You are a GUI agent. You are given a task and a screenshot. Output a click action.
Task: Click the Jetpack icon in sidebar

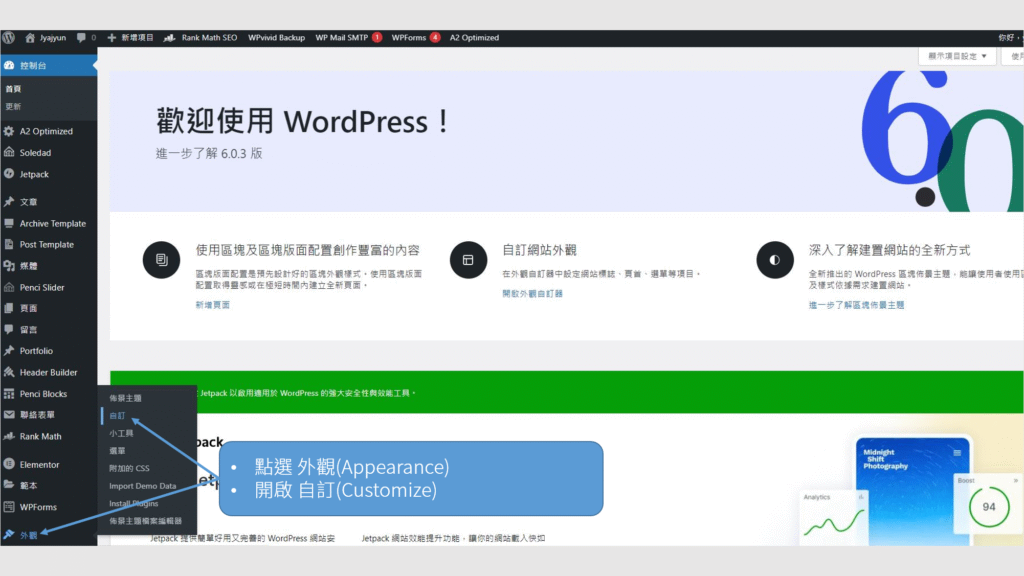coord(9,174)
